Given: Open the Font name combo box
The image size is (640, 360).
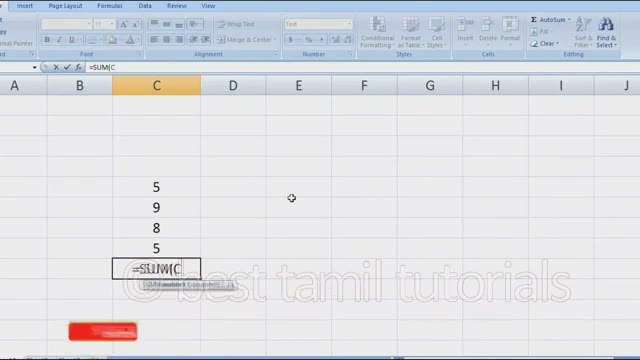Looking at the screenshot, I should click(x=67, y=24).
